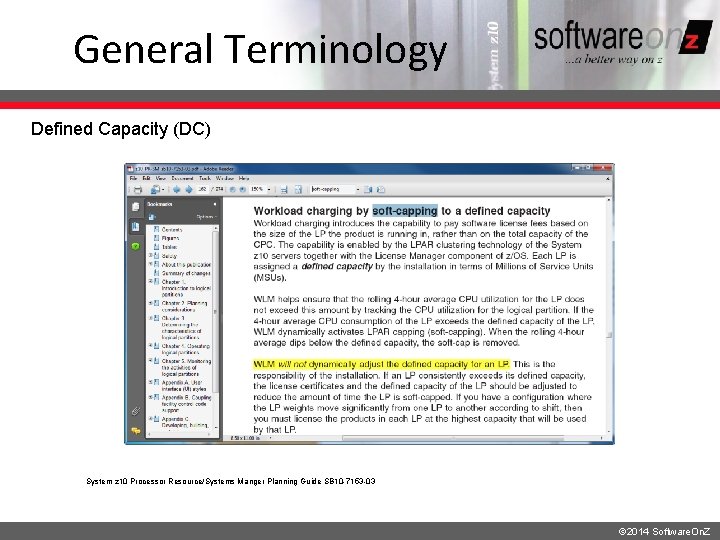
Task: Click the SoftwareOnZ logo
Action: tap(623, 42)
